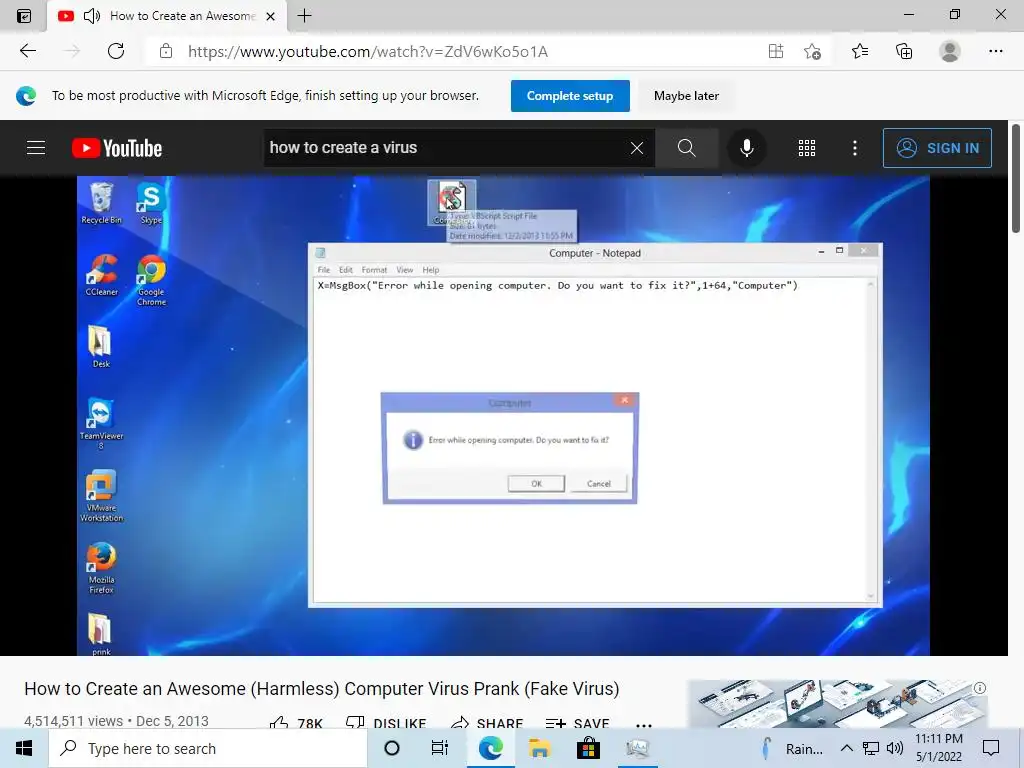Viewport: 1024px width, 768px height.
Task: Open the notification center
Action: 991,748
